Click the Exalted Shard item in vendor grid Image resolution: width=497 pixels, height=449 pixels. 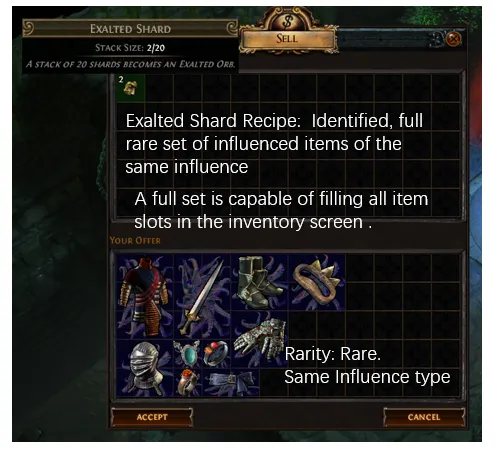pyautogui.click(x=131, y=88)
